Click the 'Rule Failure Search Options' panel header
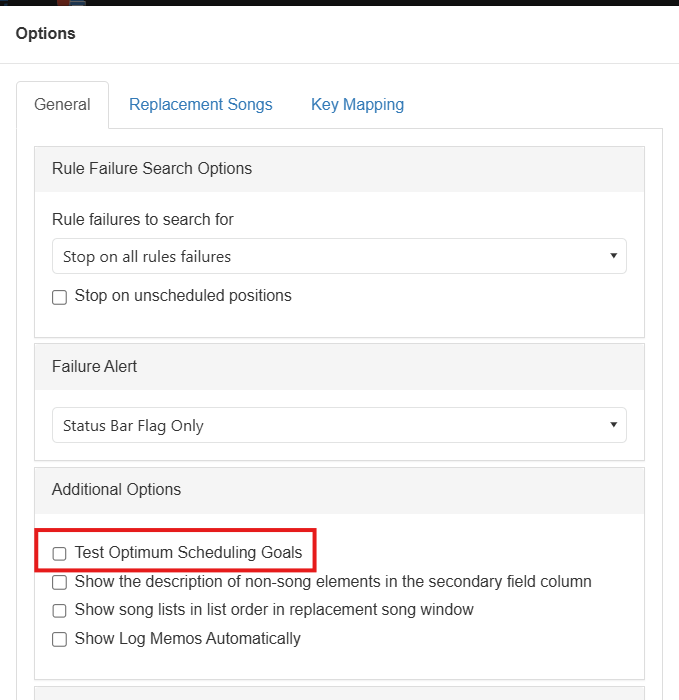679x700 pixels. [339, 169]
